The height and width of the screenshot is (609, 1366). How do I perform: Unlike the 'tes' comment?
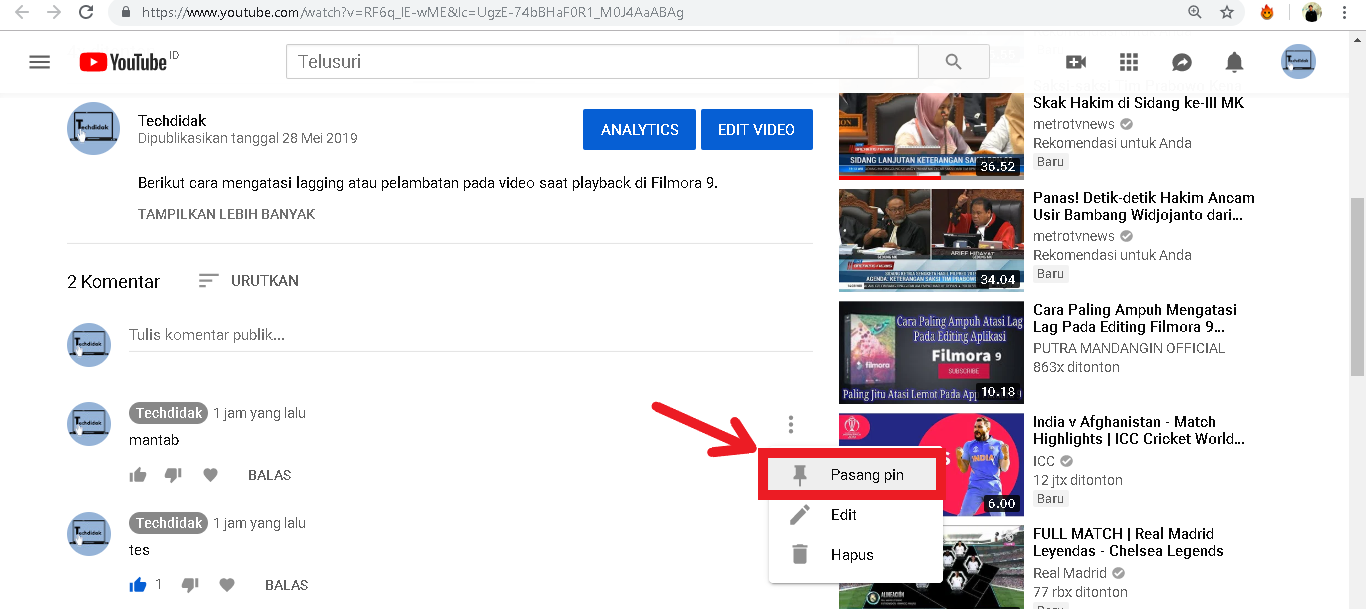pyautogui.click(x=138, y=585)
